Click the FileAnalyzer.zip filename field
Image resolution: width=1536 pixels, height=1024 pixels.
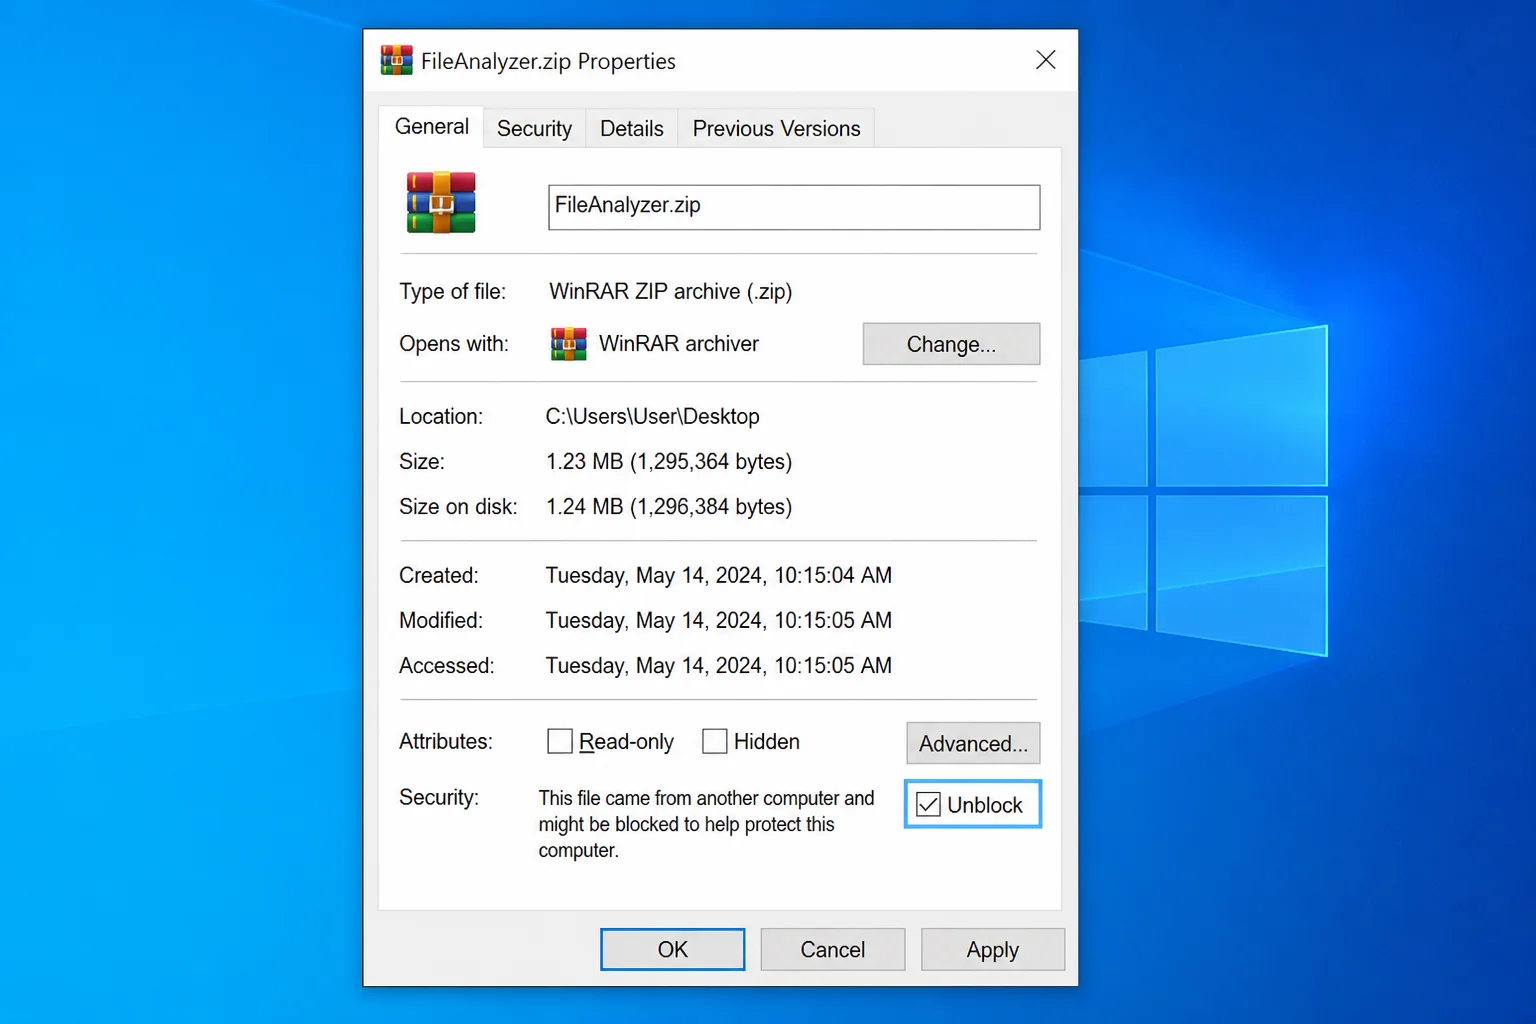(794, 207)
